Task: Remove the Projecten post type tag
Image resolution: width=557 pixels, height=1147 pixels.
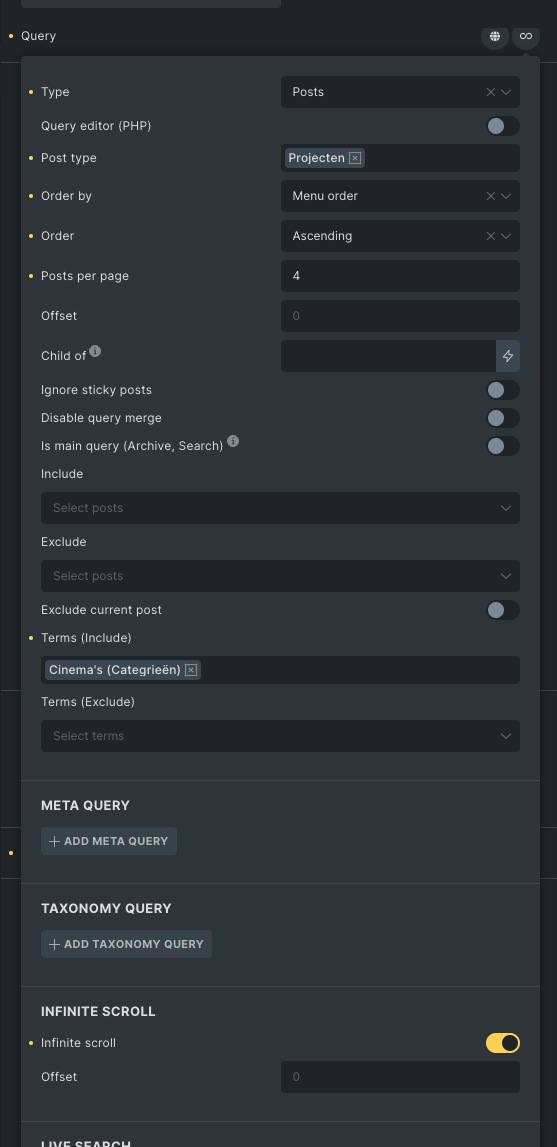Action: (355, 158)
